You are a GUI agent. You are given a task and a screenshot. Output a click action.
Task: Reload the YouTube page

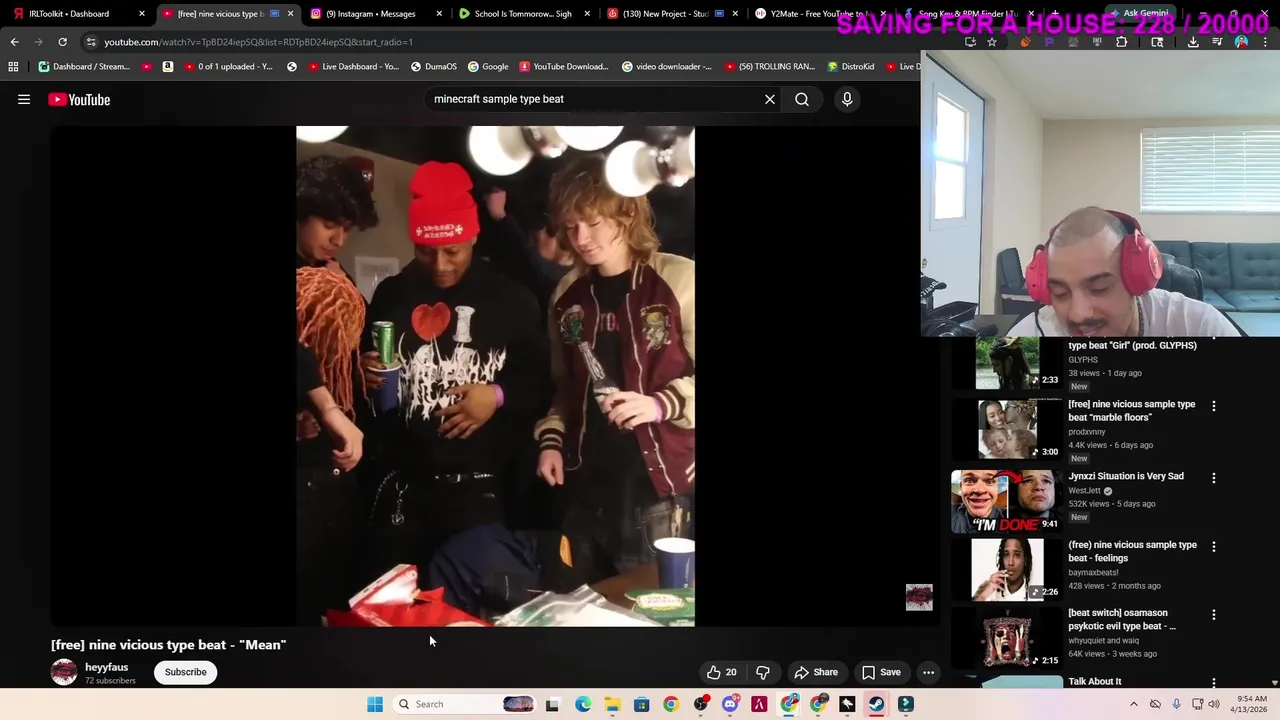[62, 42]
